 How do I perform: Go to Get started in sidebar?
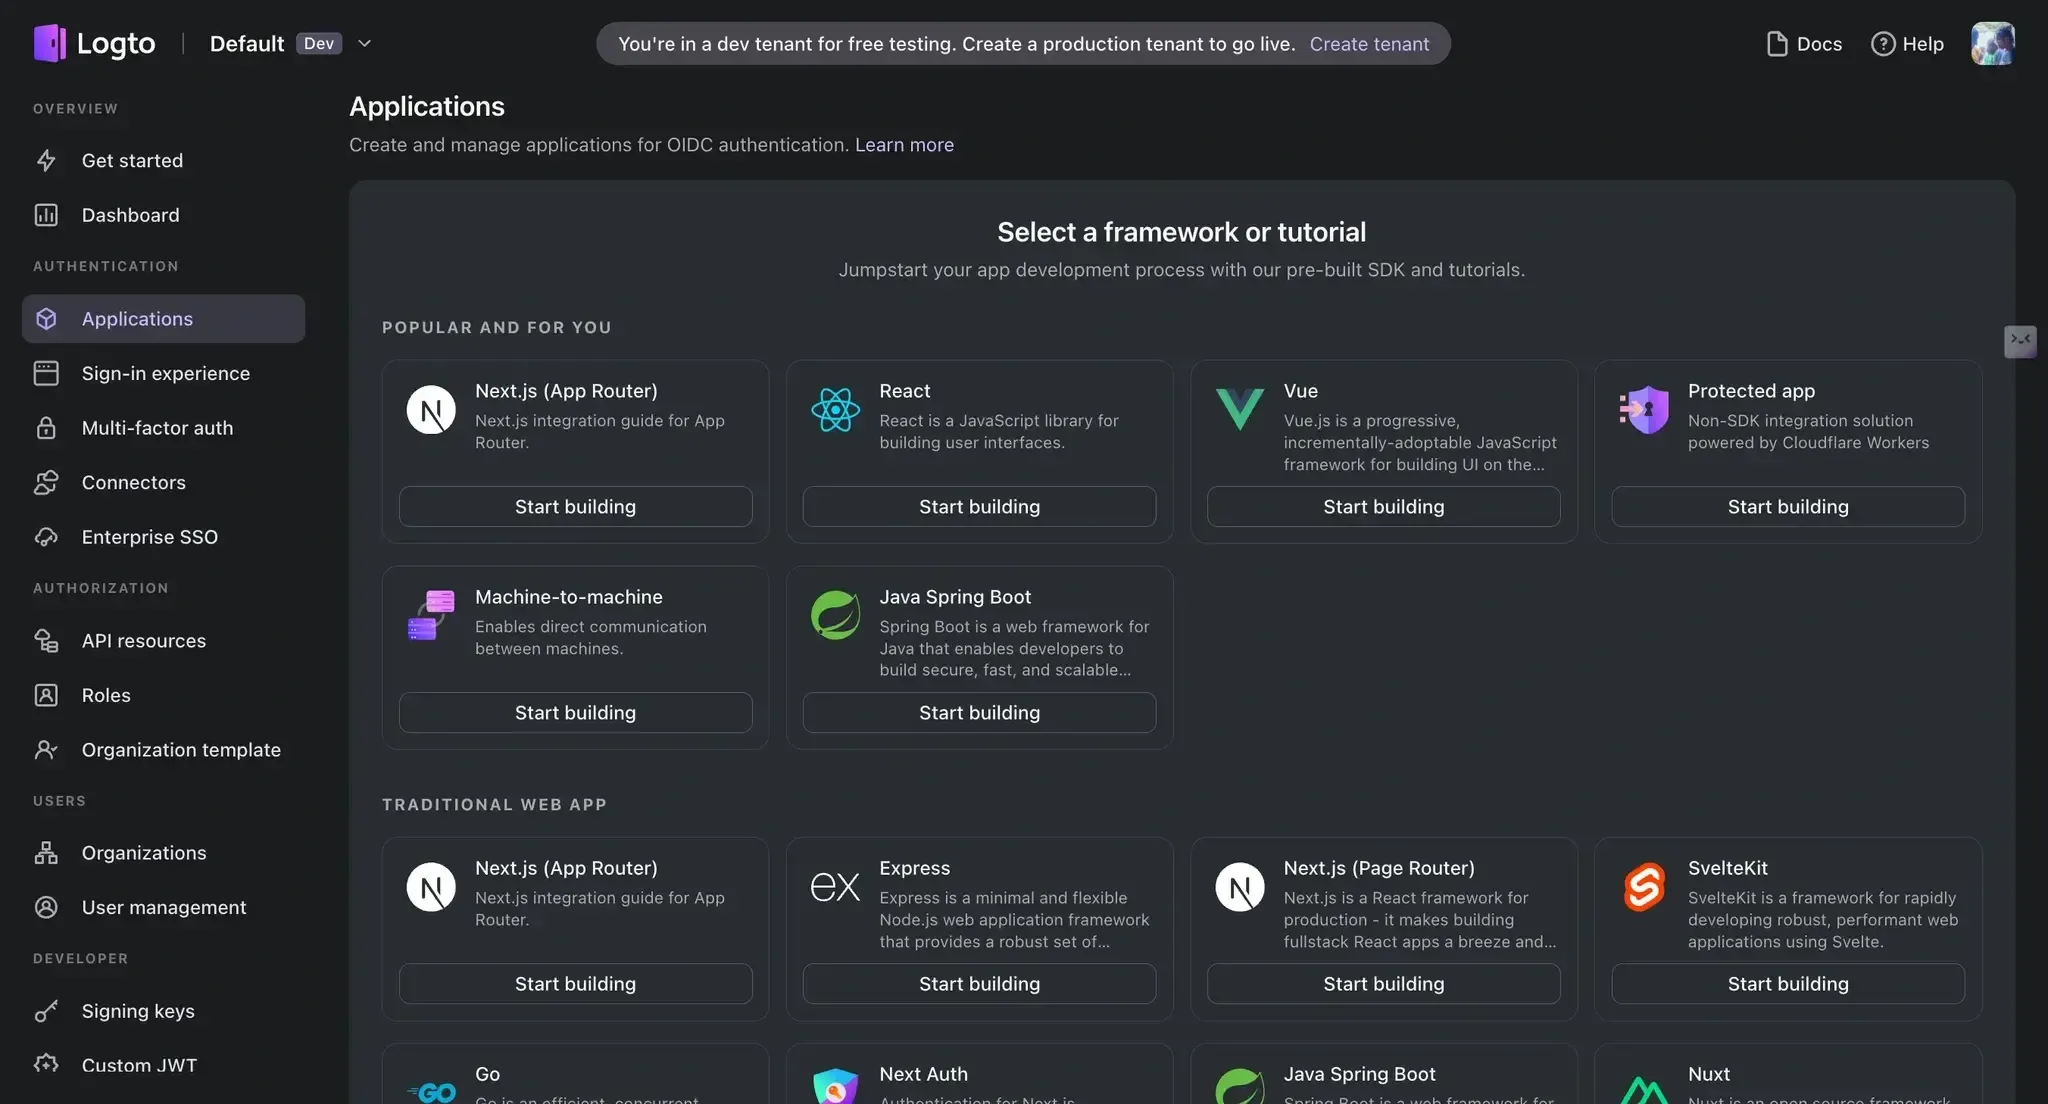point(132,160)
